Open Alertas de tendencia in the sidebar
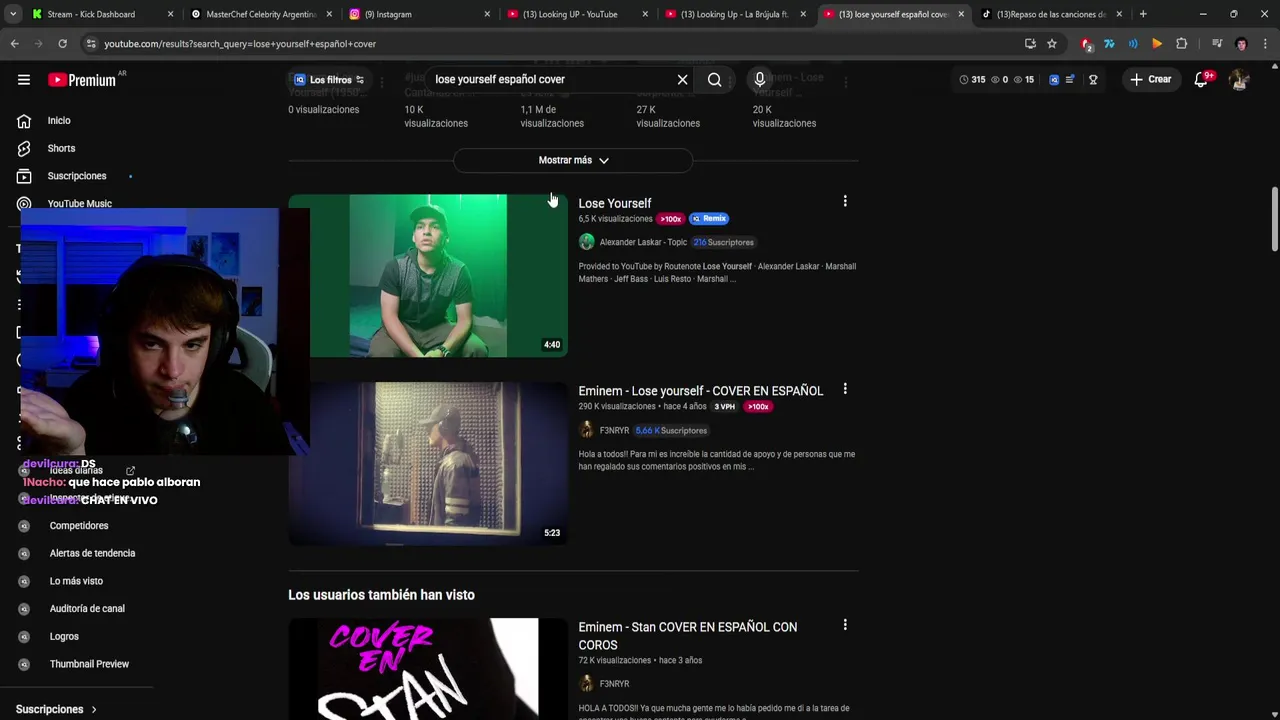 (92, 553)
